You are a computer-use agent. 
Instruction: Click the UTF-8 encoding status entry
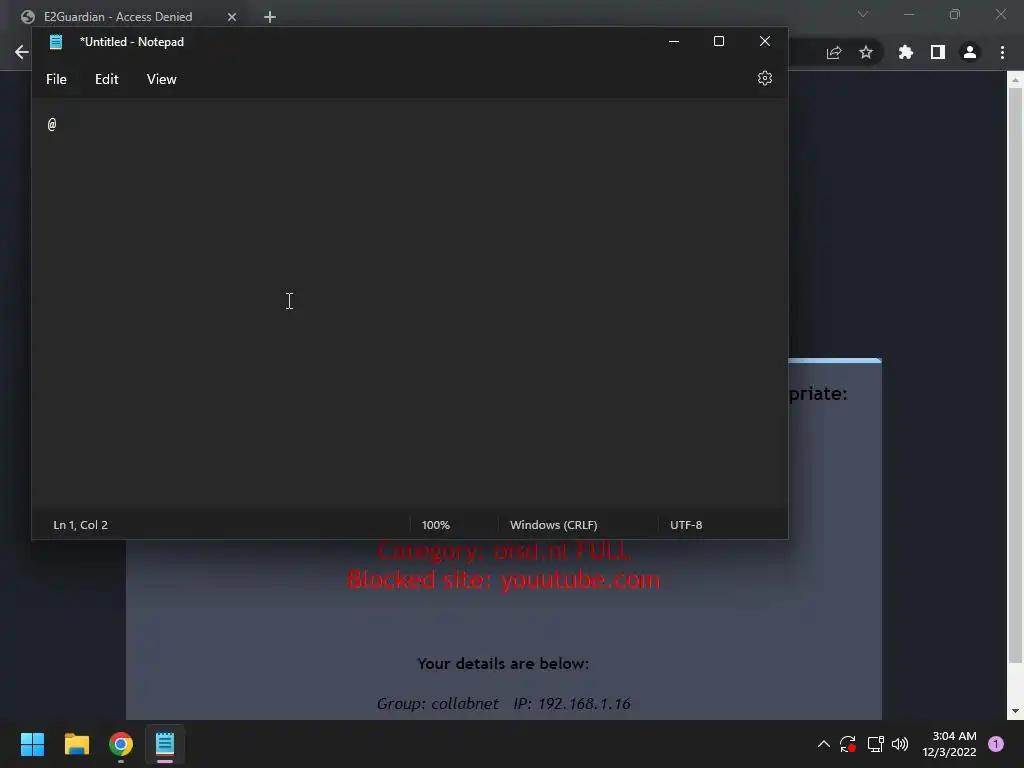(x=686, y=525)
